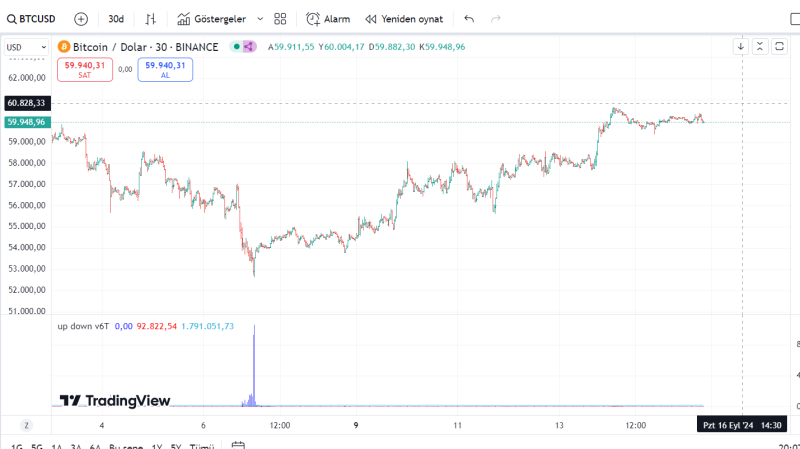Image resolution: width=800 pixels, height=449 pixels.
Task: Expand the arrow next to Göstergeler
Action: coord(260,18)
